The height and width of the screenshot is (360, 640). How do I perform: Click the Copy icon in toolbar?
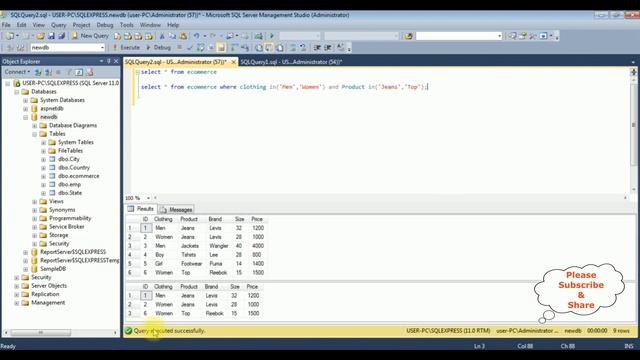coord(172,36)
